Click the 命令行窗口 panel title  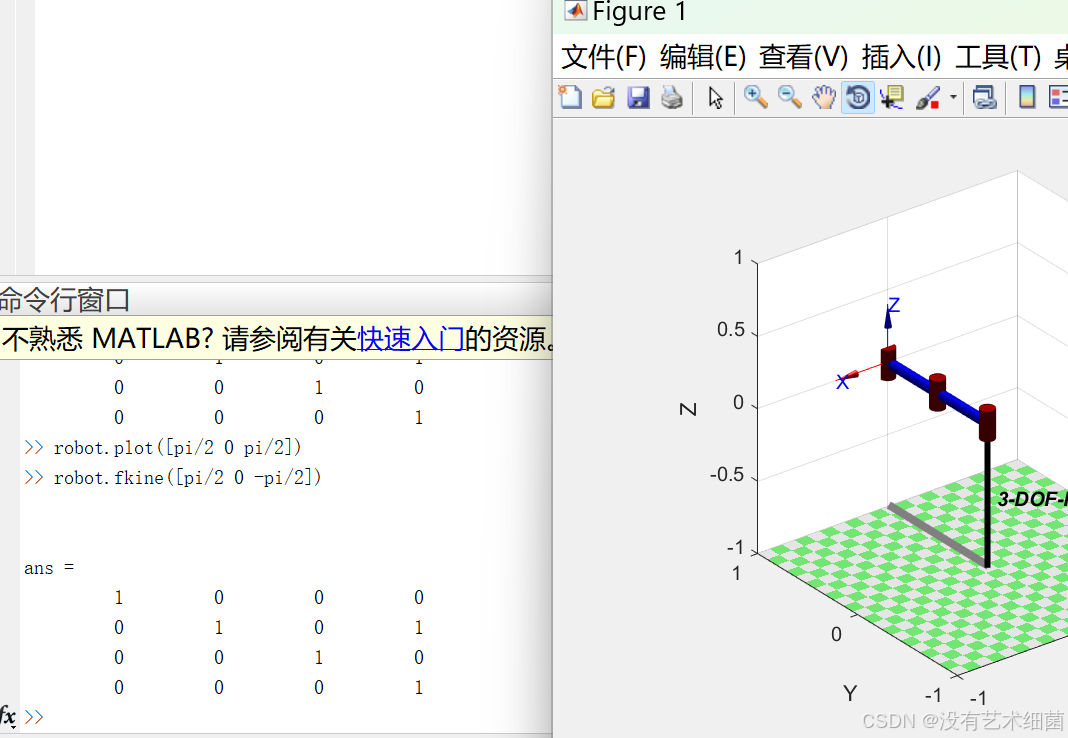click(x=64, y=300)
